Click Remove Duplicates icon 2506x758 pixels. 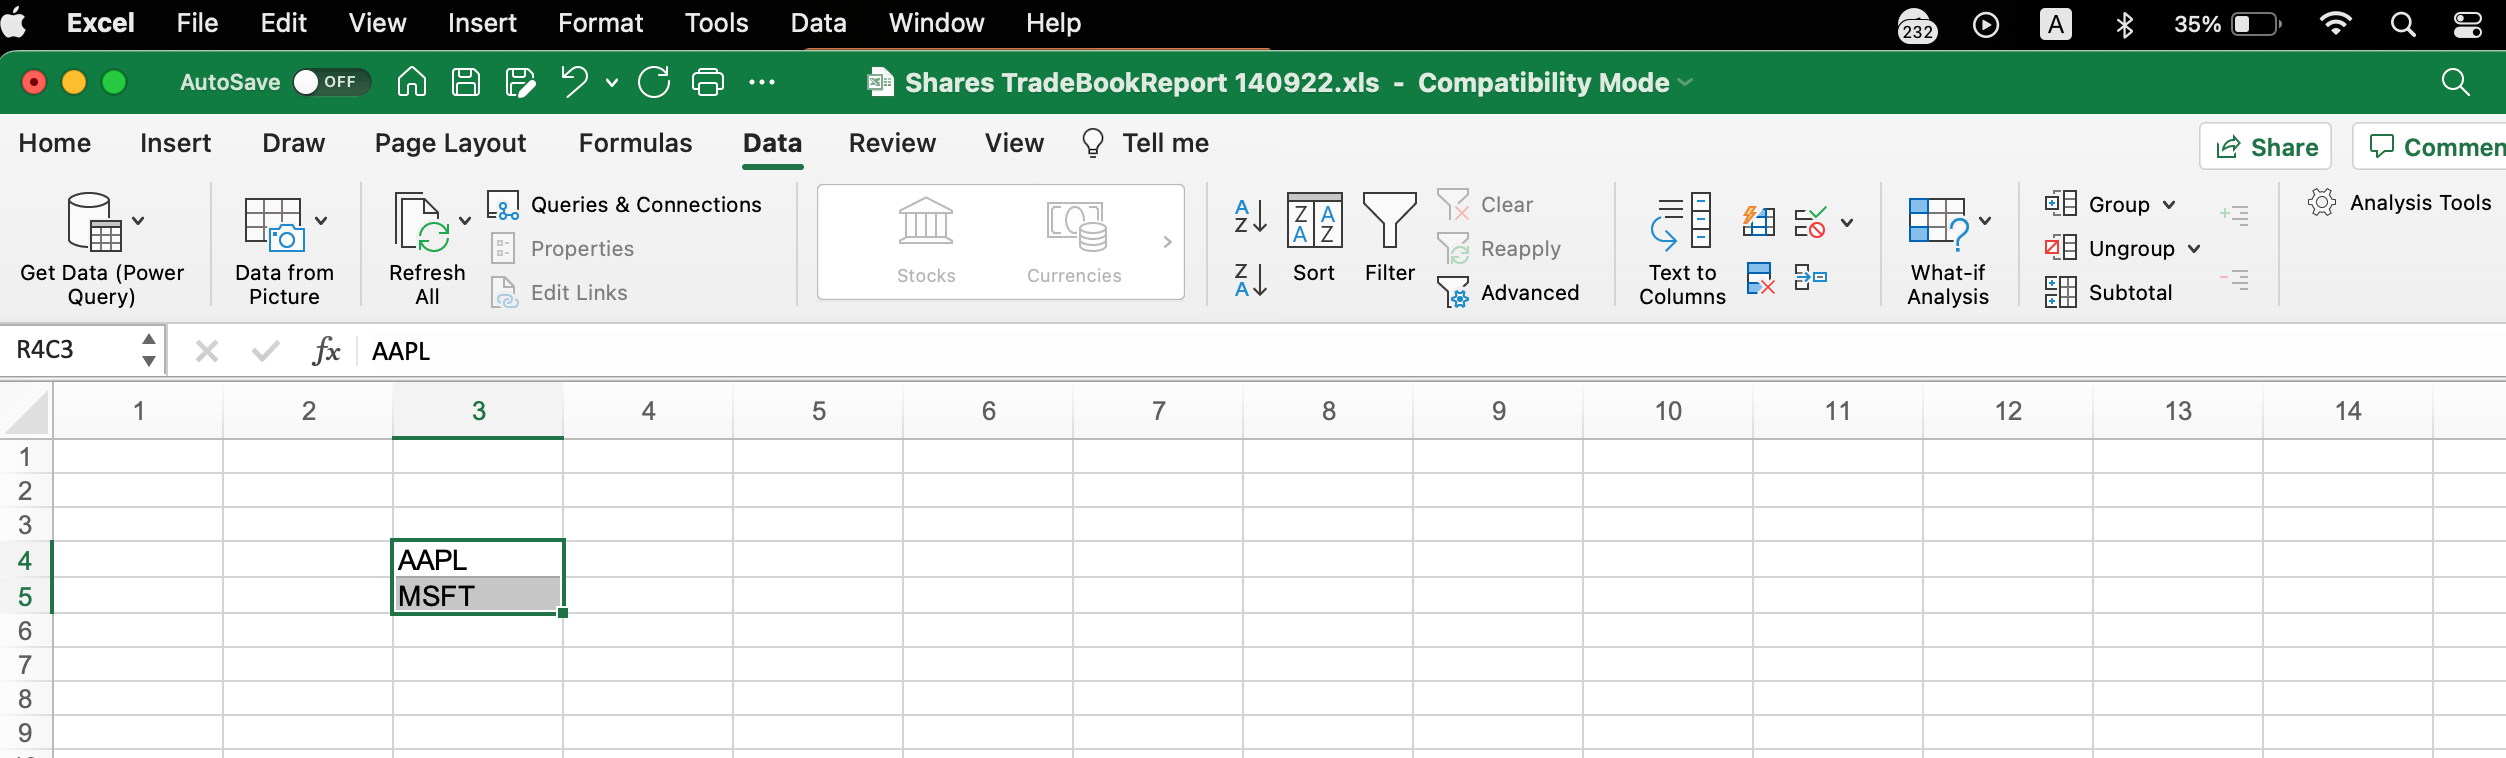pos(1760,278)
